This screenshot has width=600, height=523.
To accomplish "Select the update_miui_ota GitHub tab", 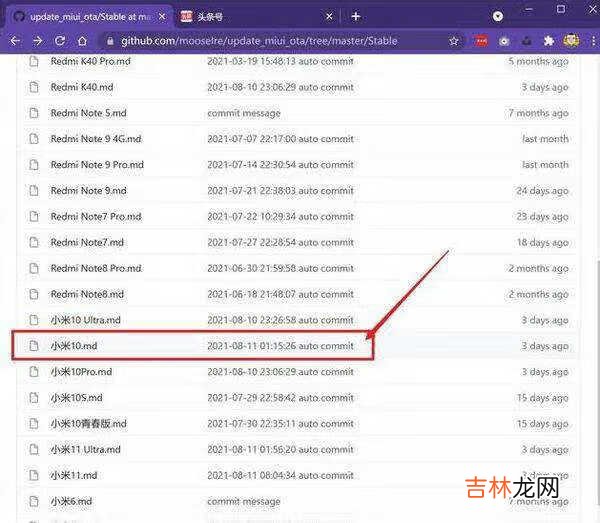I will click(x=90, y=16).
